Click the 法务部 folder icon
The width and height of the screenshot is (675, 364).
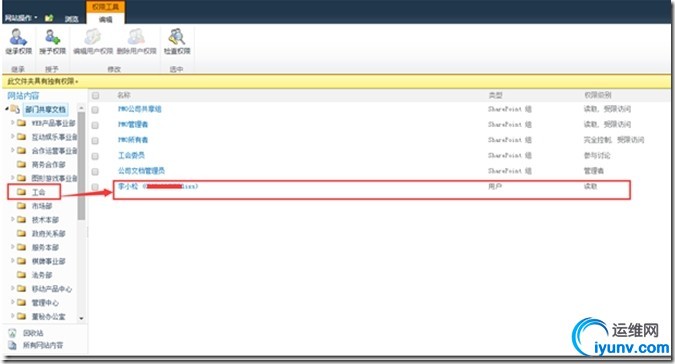22,275
